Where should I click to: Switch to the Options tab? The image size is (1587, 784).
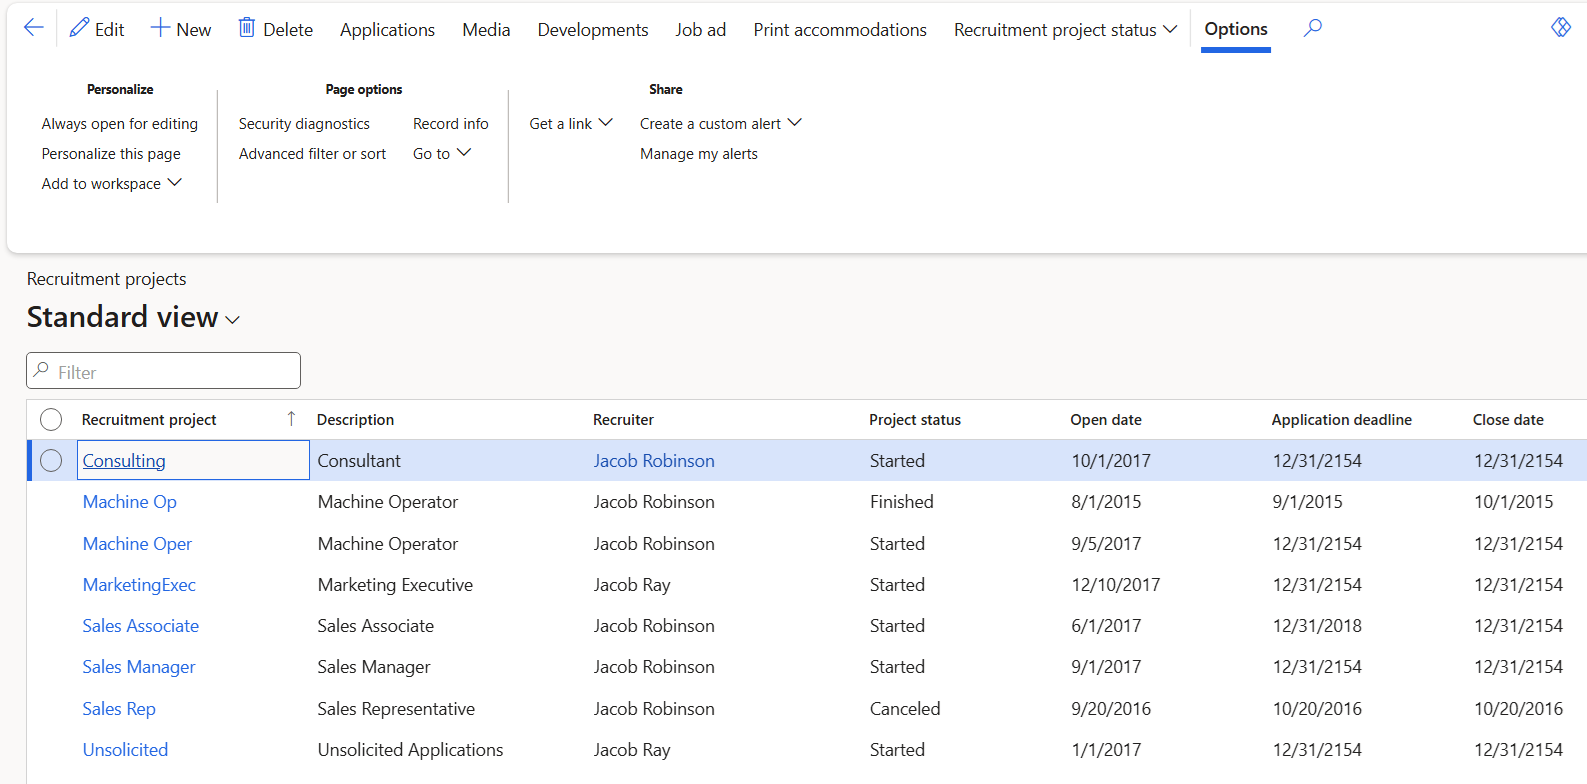1235,30
